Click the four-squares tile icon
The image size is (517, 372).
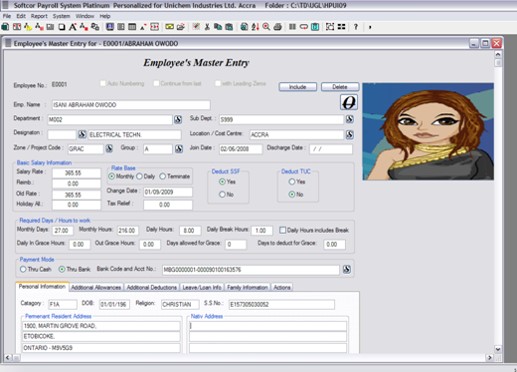[x=341, y=27]
